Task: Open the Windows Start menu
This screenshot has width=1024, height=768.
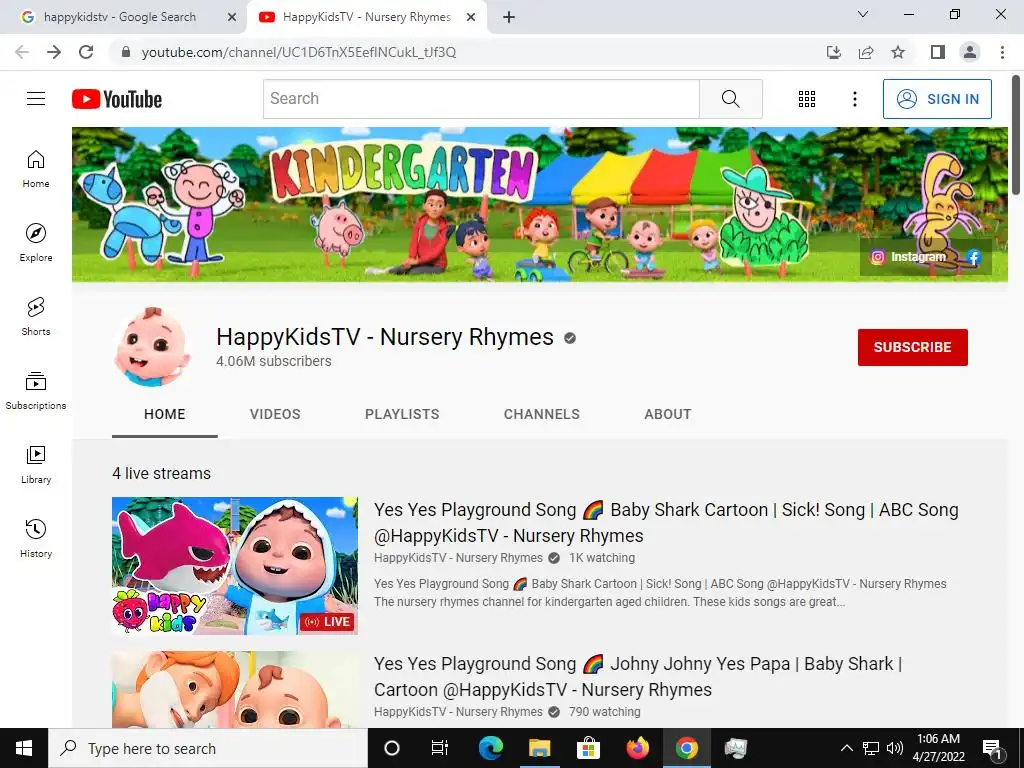Action: point(24,748)
